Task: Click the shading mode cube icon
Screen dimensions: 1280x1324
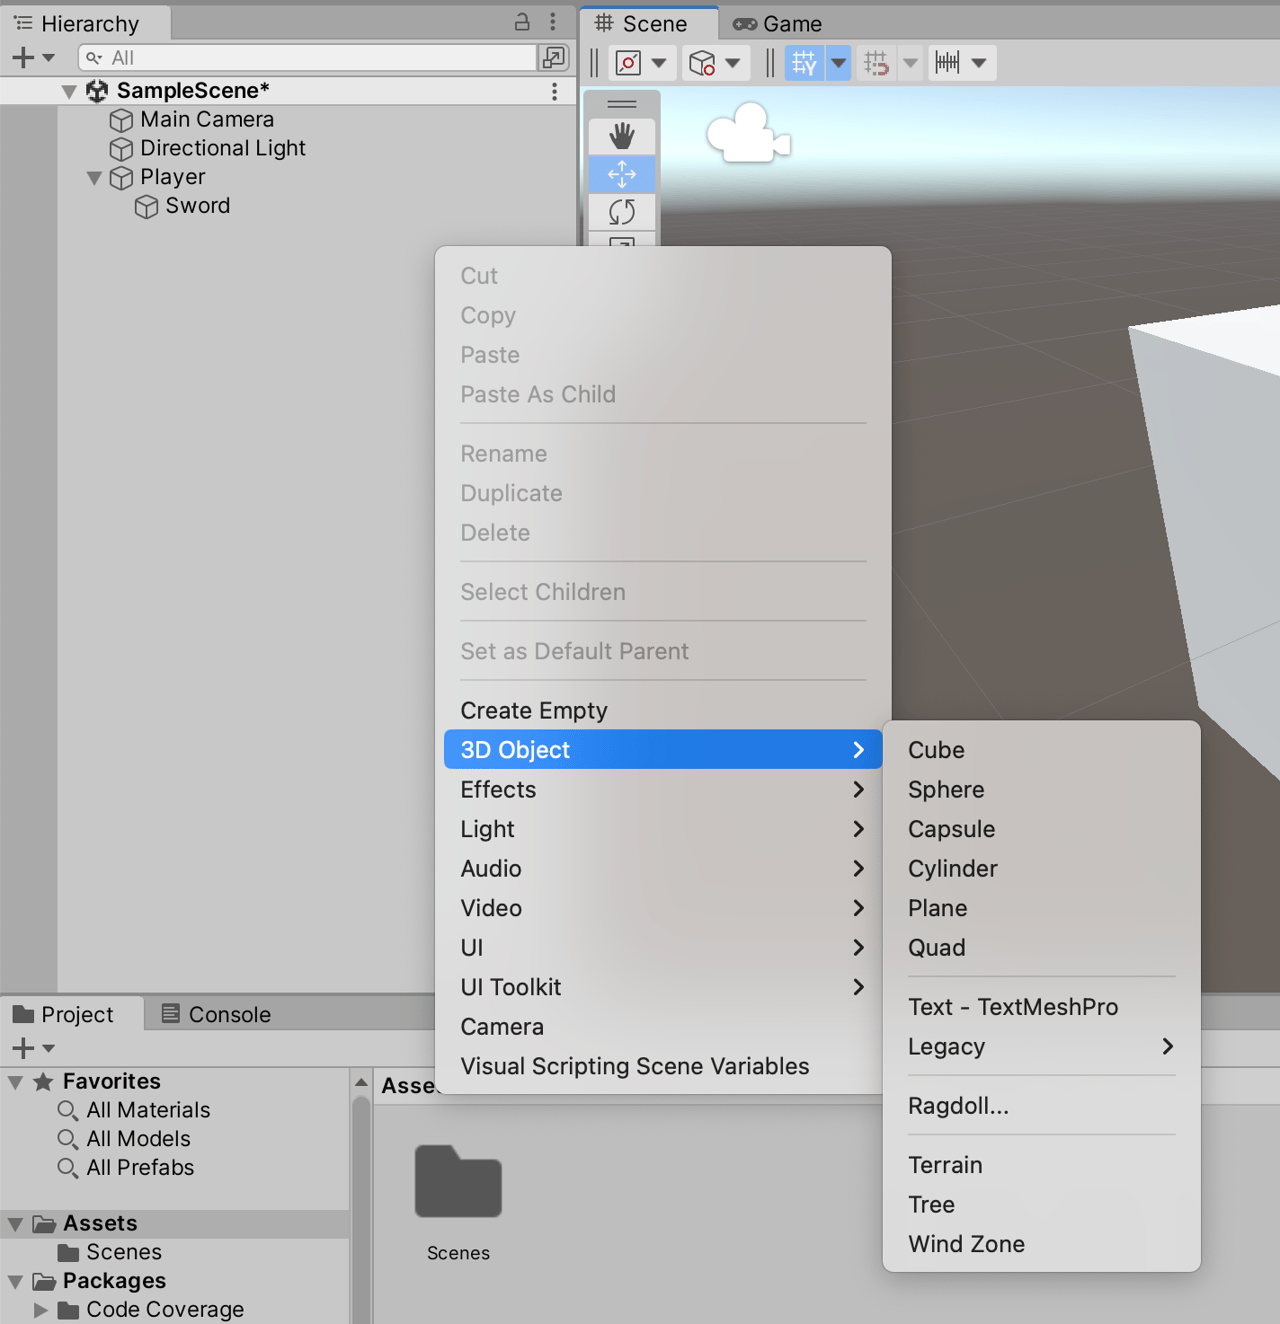Action: pyautogui.click(x=703, y=62)
